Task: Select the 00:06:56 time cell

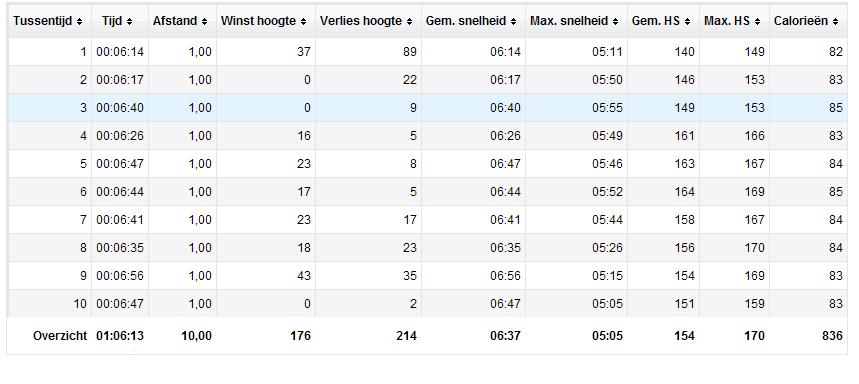Action: click(x=120, y=276)
